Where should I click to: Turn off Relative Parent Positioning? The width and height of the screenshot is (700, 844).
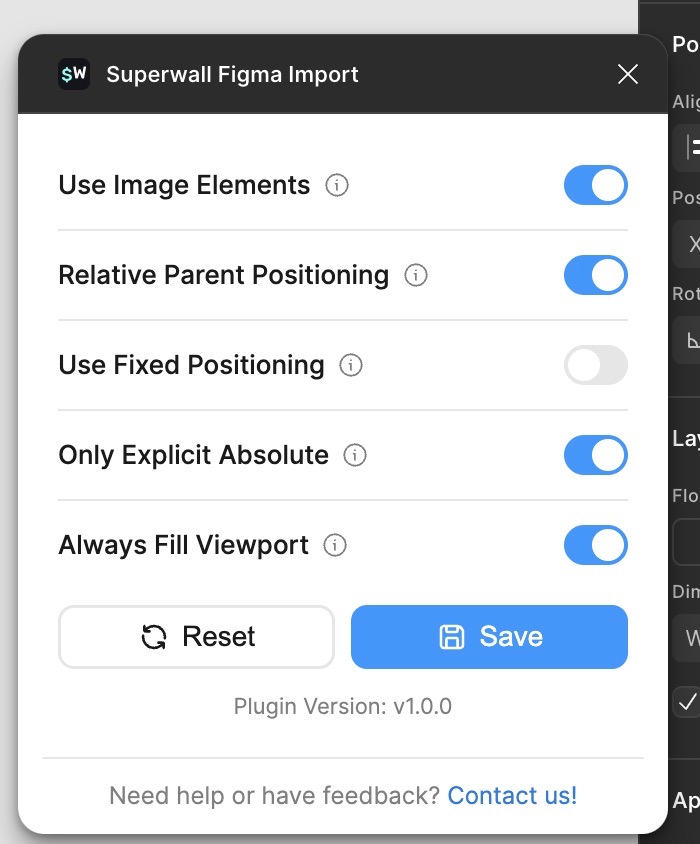[595, 275]
